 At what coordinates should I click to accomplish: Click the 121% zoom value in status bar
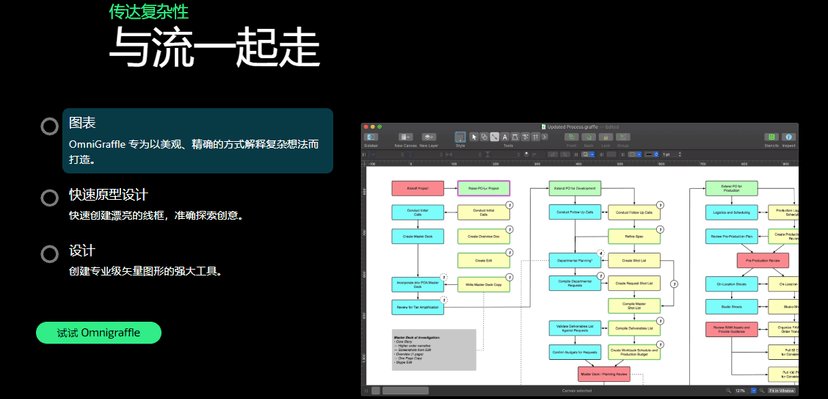740,391
